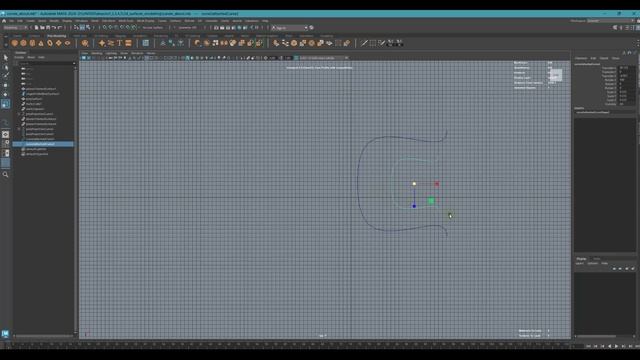
Task: Activate the Rotate tool in the toolbox
Action: point(5,94)
